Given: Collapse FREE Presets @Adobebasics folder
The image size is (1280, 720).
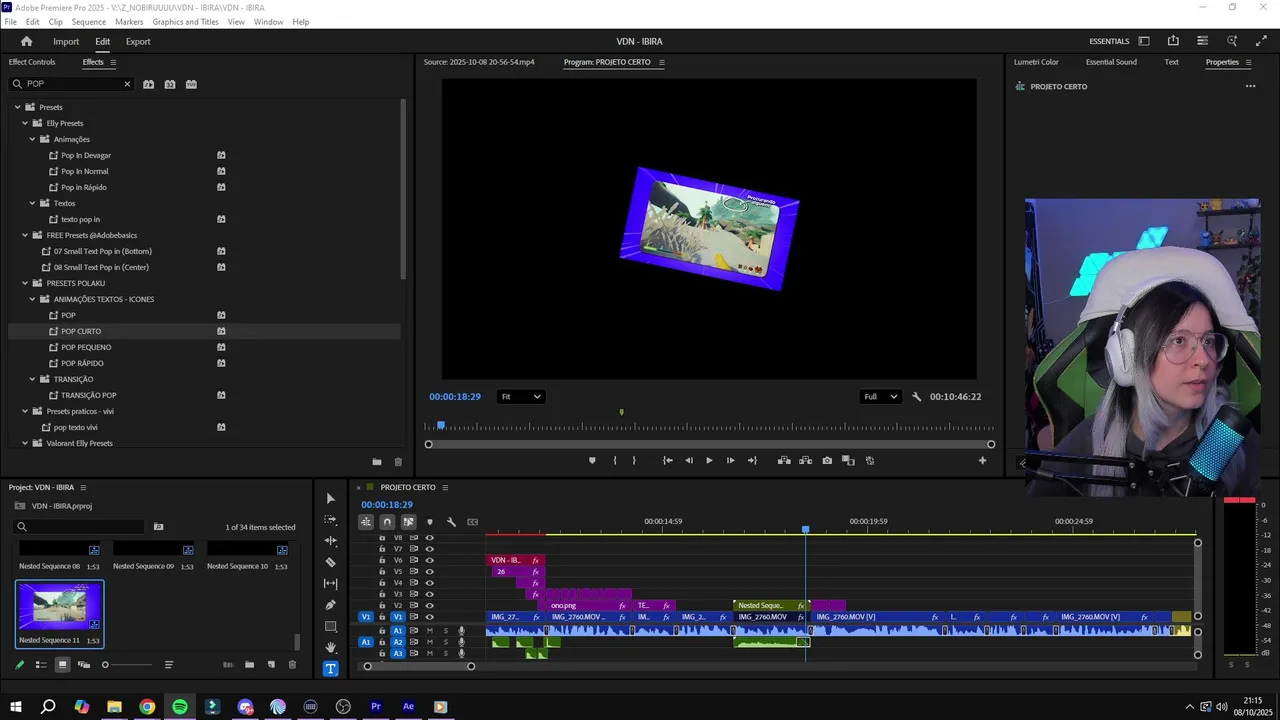Looking at the screenshot, I should pos(25,235).
